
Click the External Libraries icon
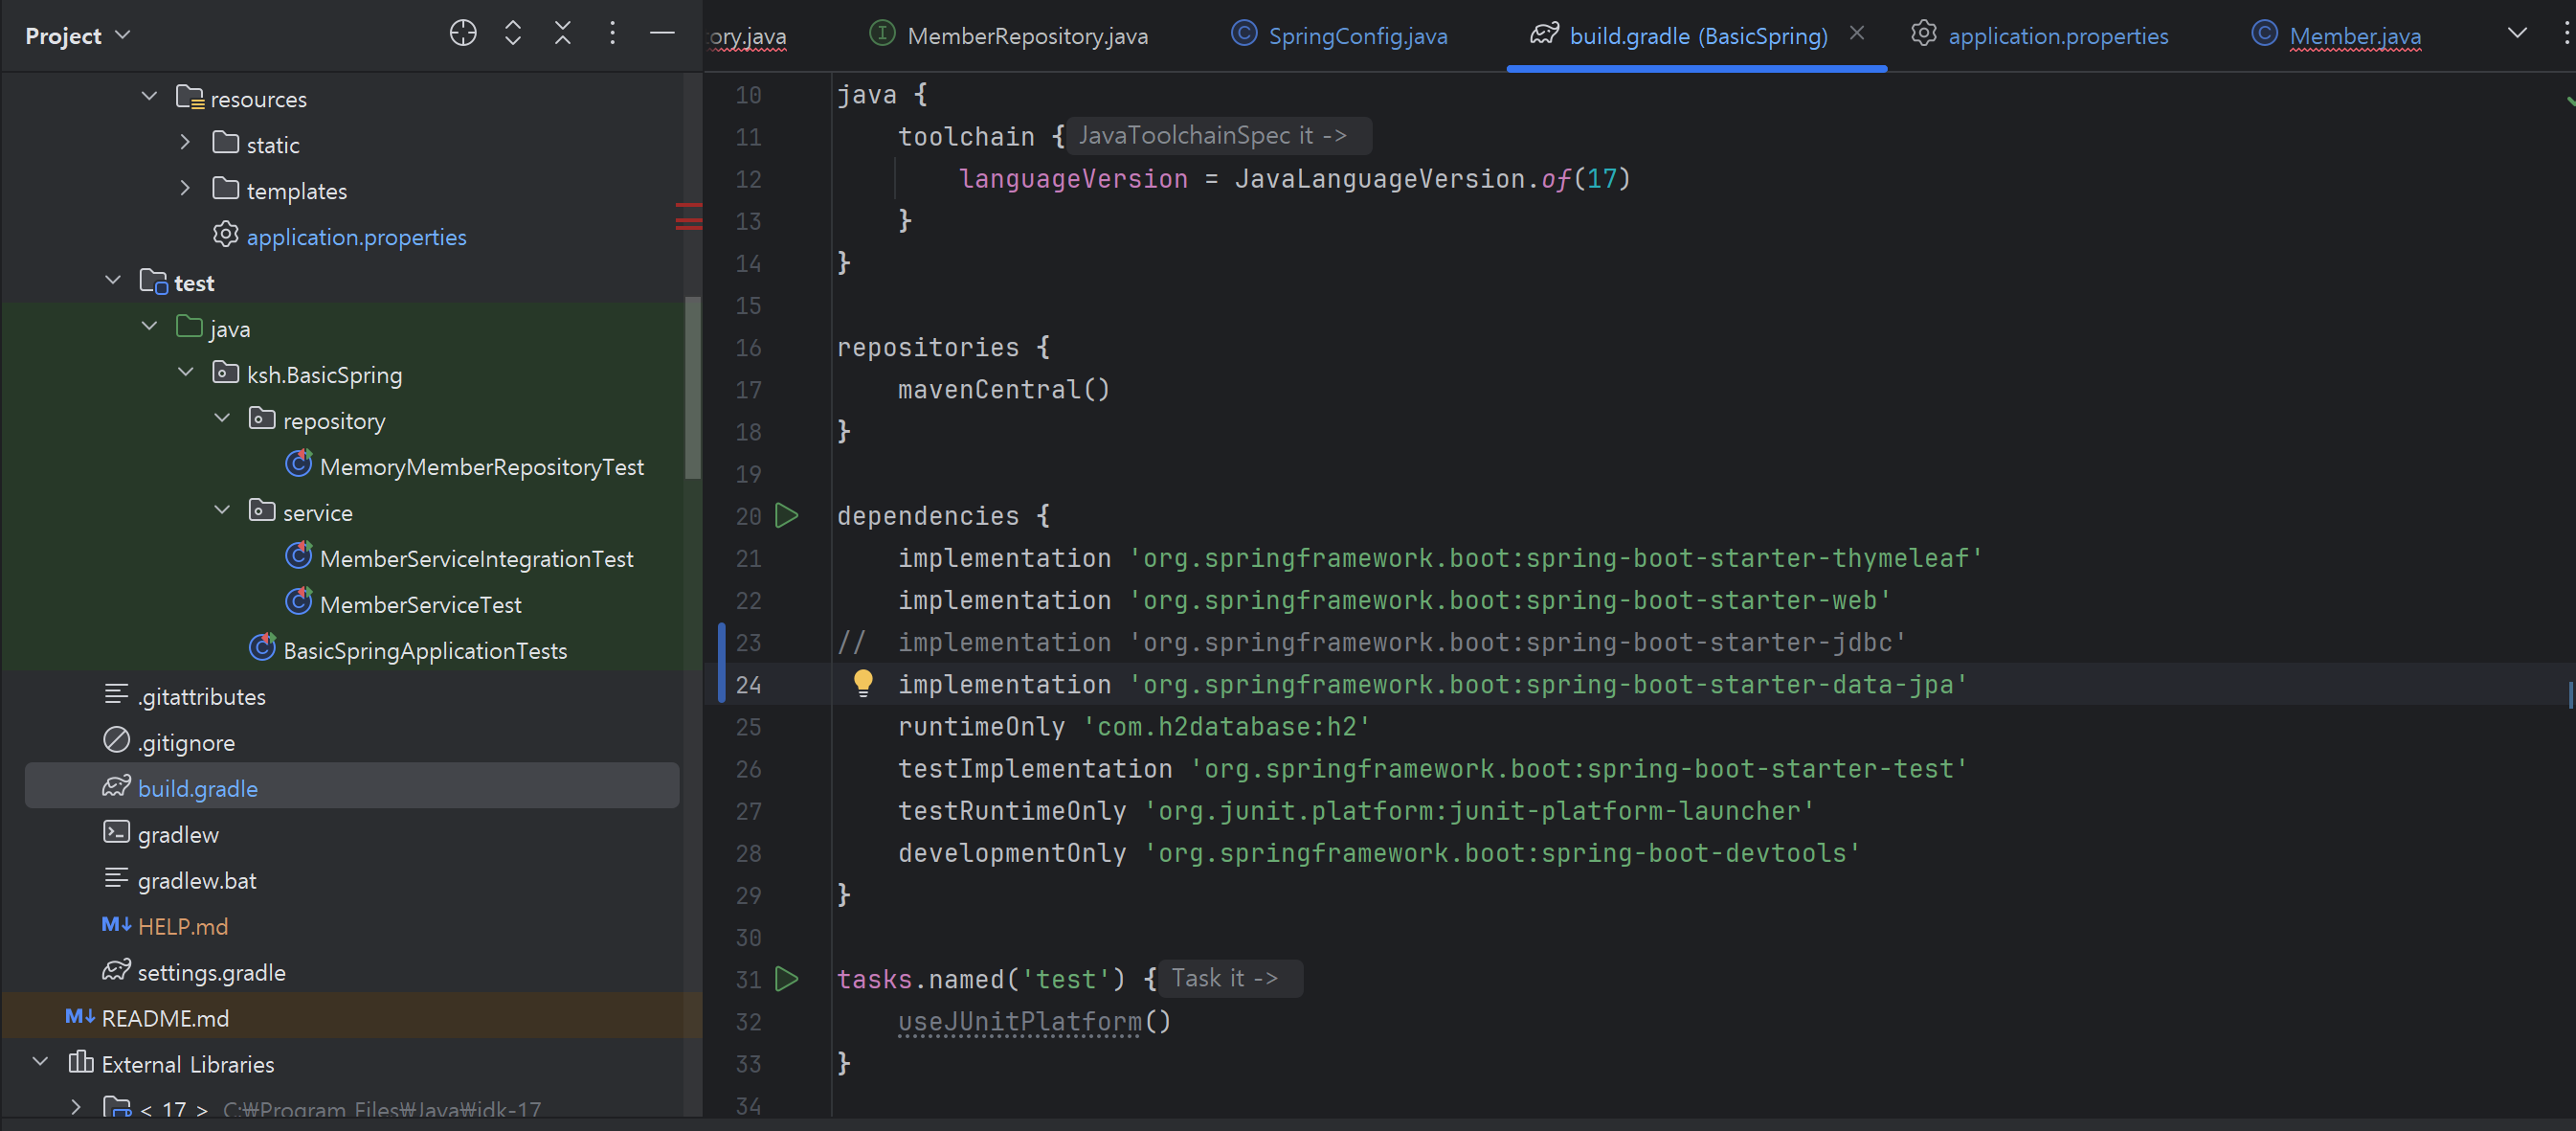tap(81, 1062)
